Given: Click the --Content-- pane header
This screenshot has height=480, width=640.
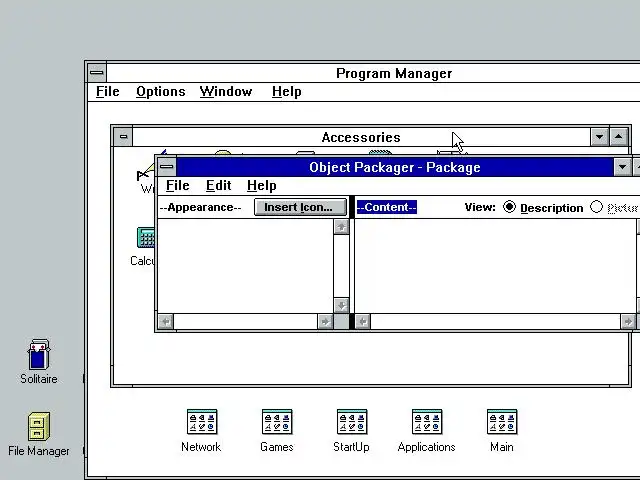Looking at the screenshot, I should click(x=387, y=207).
